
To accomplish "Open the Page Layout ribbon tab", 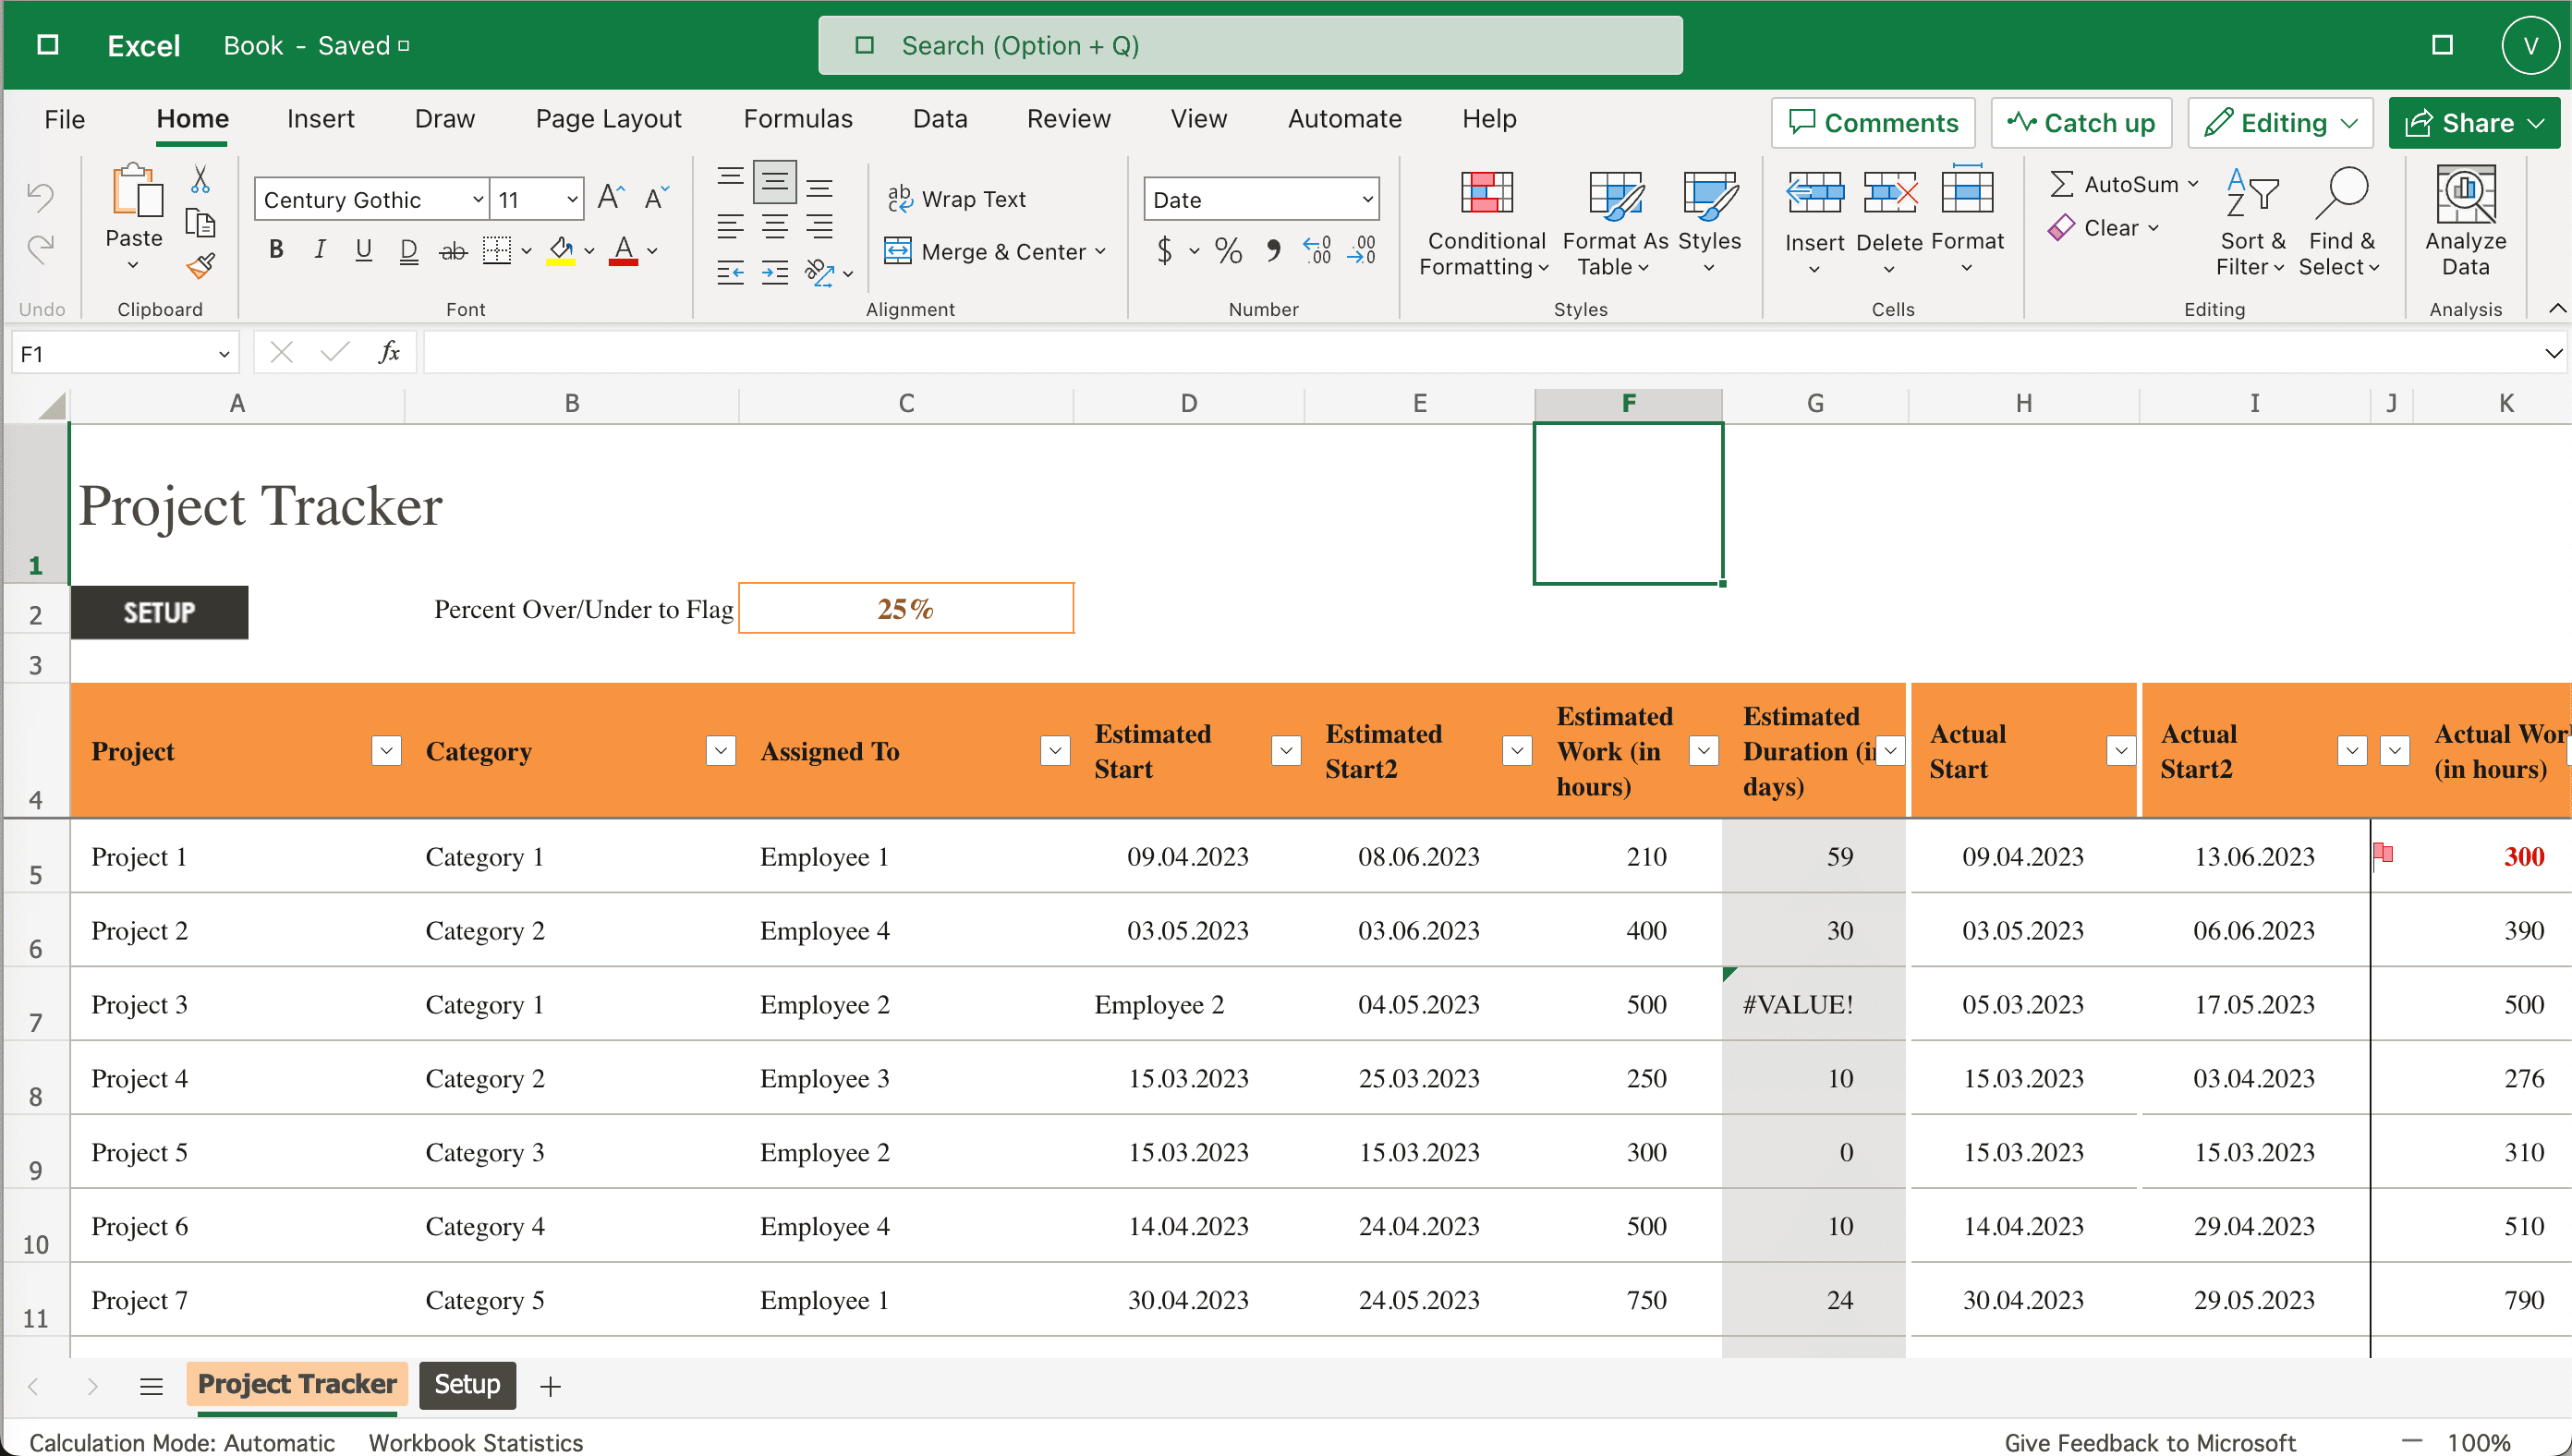I will [x=608, y=119].
